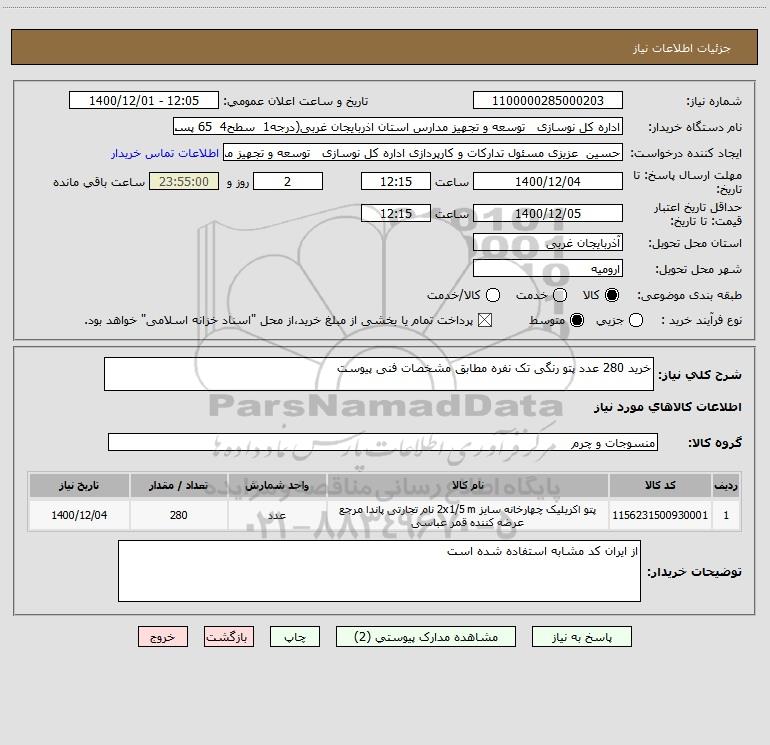Click the ساعت باقی مانده label
Screen dimensions: 770x745
pos(99,182)
